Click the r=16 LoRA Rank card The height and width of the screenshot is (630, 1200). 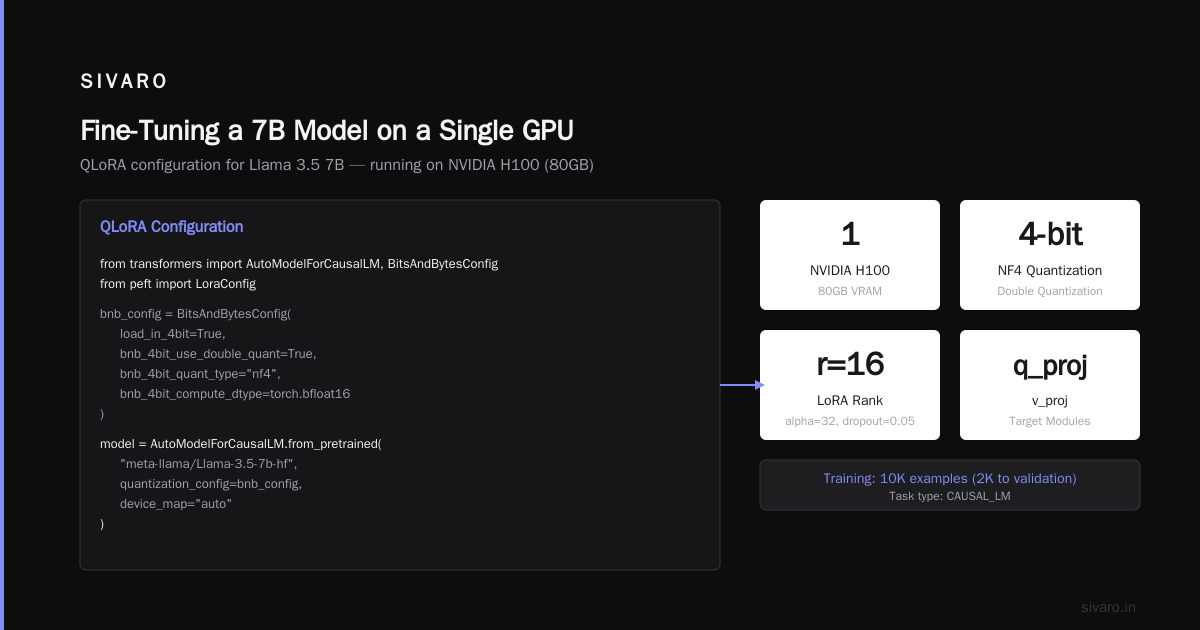point(850,385)
